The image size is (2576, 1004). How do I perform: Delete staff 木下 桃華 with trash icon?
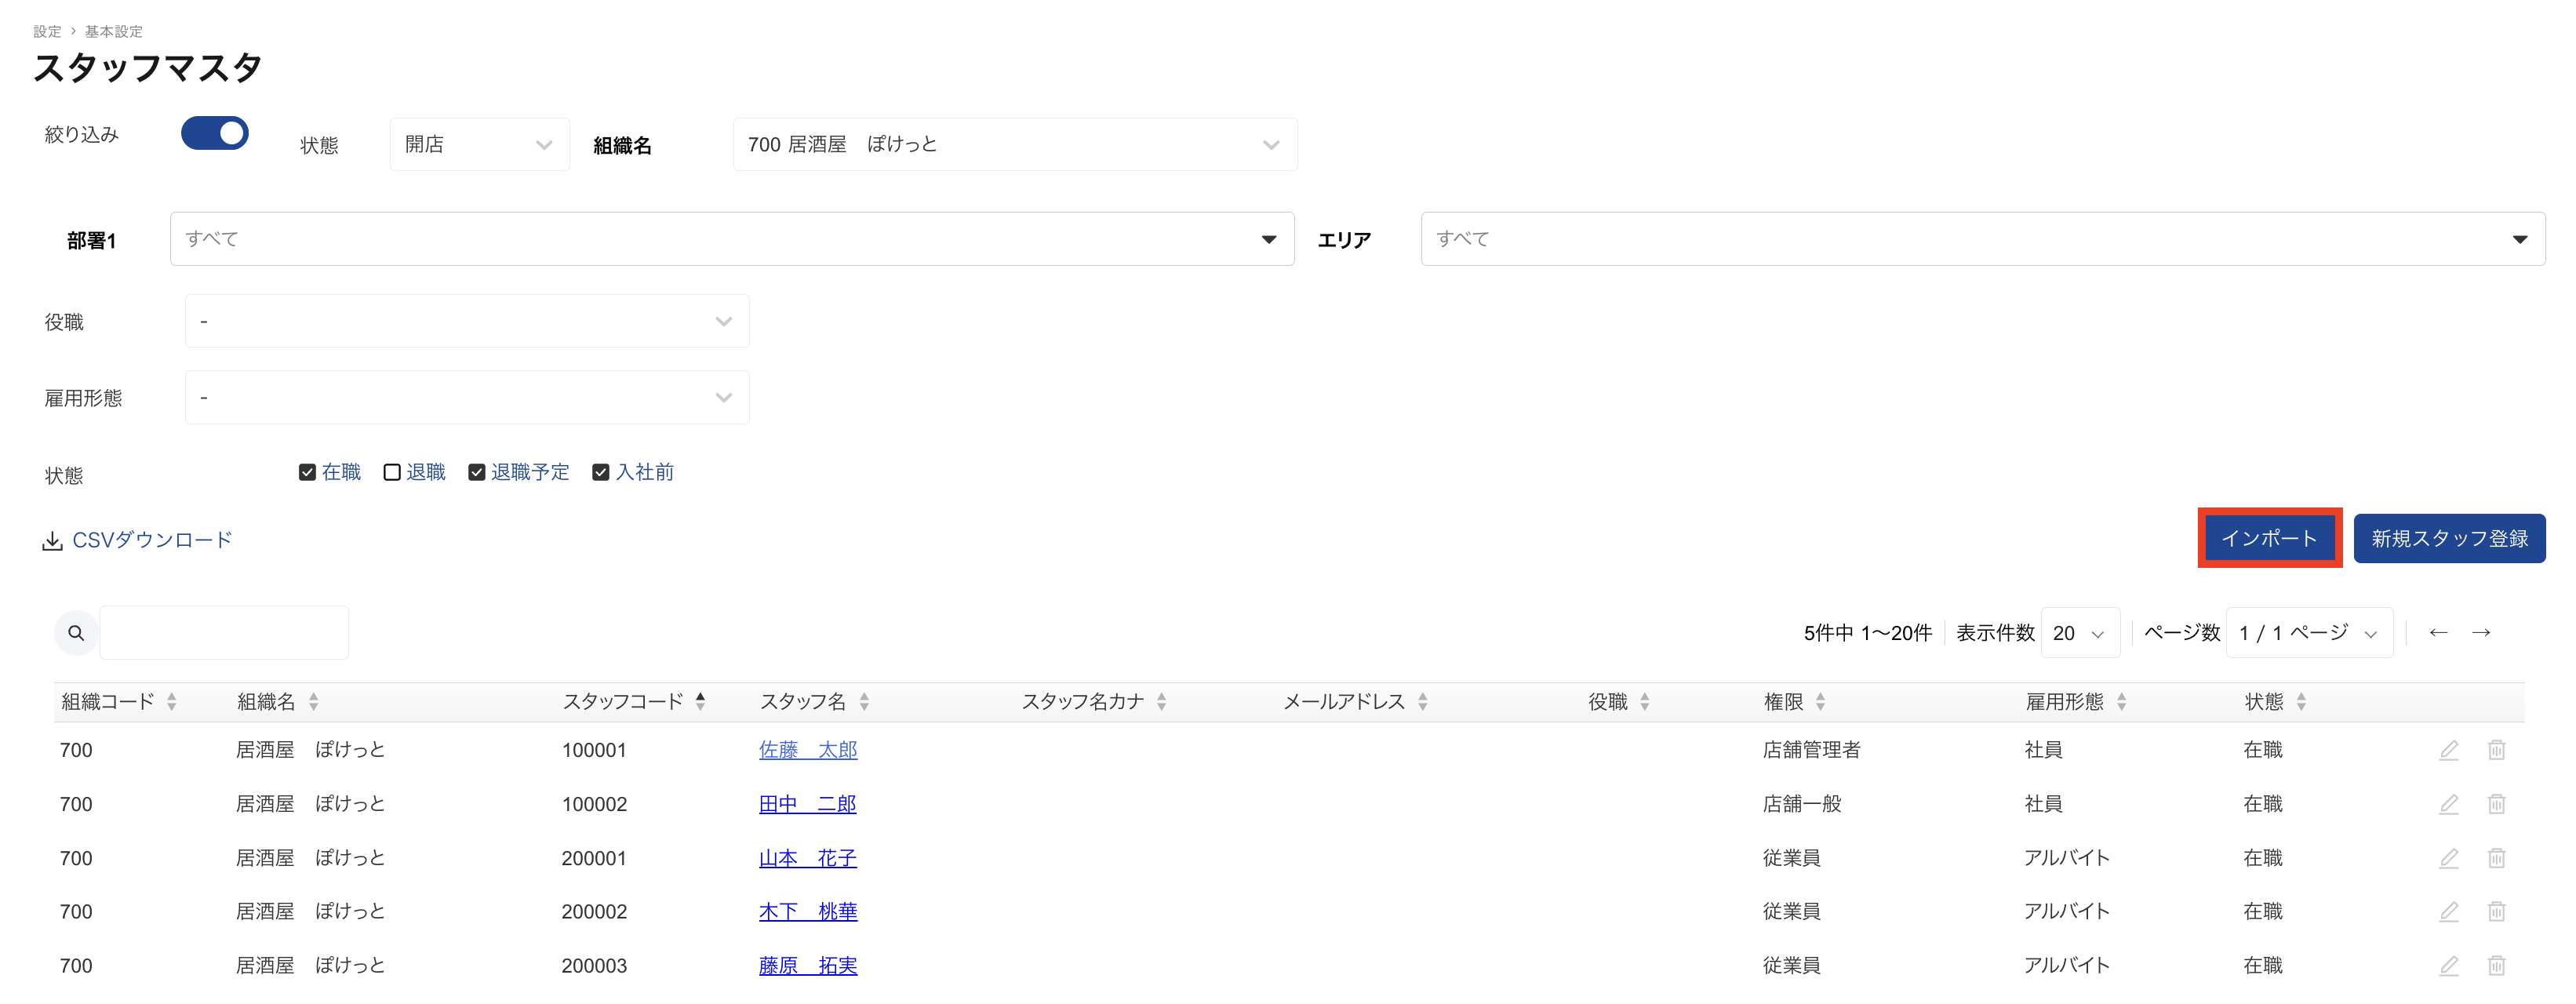coord(2496,911)
